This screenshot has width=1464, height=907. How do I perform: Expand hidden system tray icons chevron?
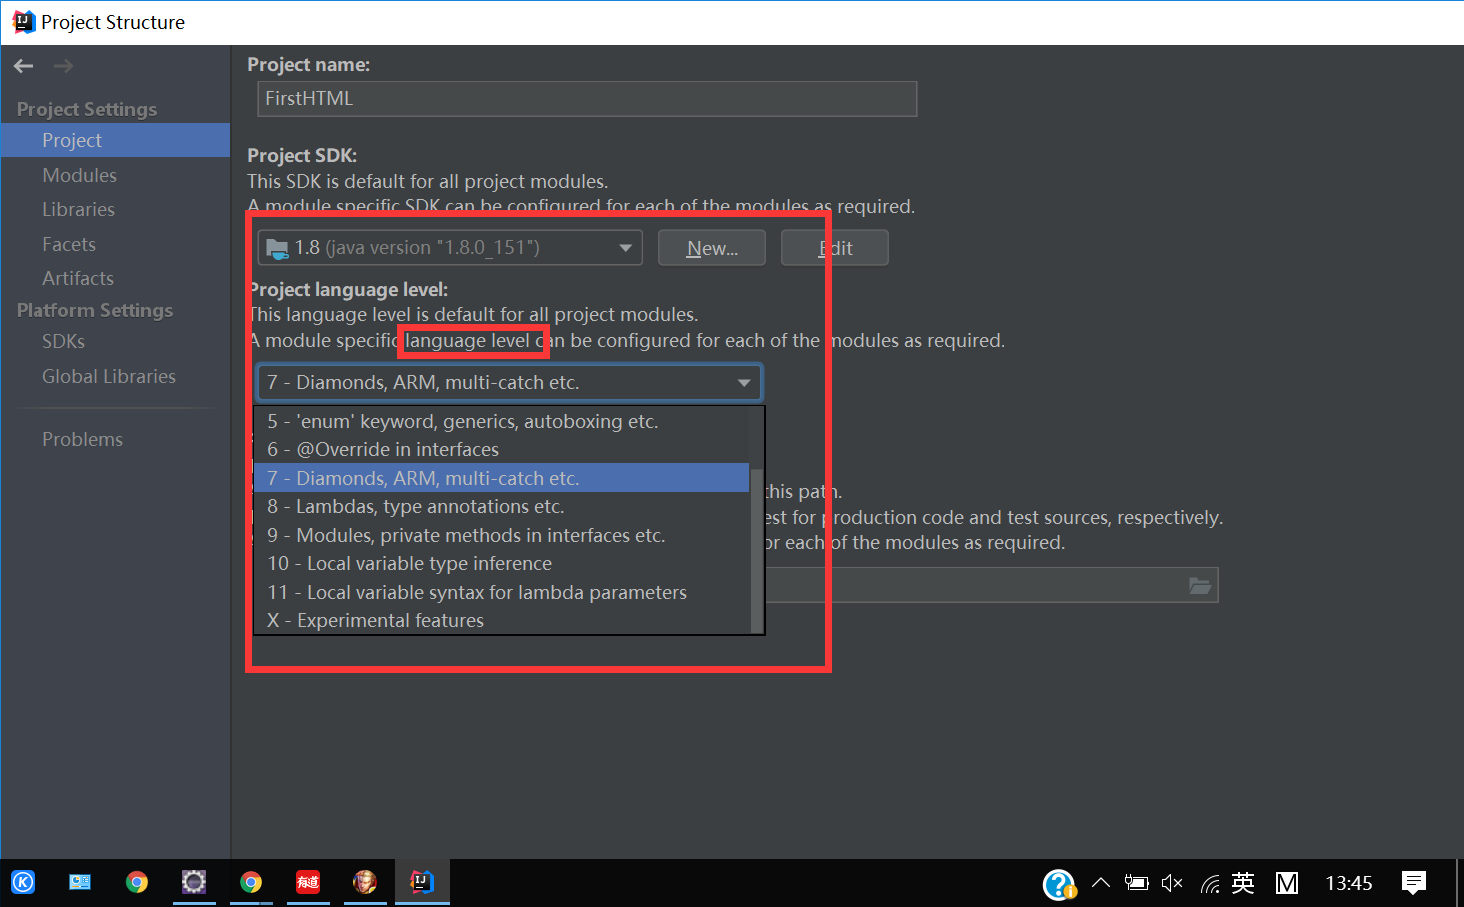(x=1100, y=883)
